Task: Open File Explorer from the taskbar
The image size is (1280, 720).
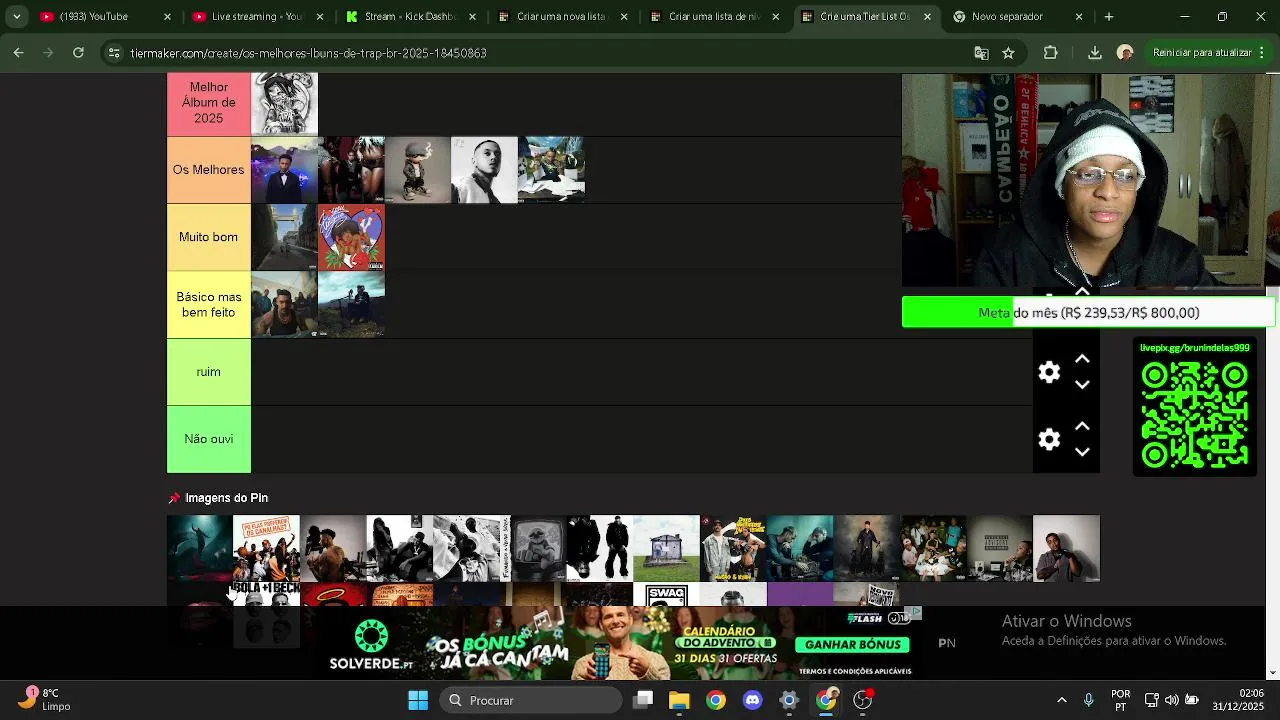Action: 679,700
